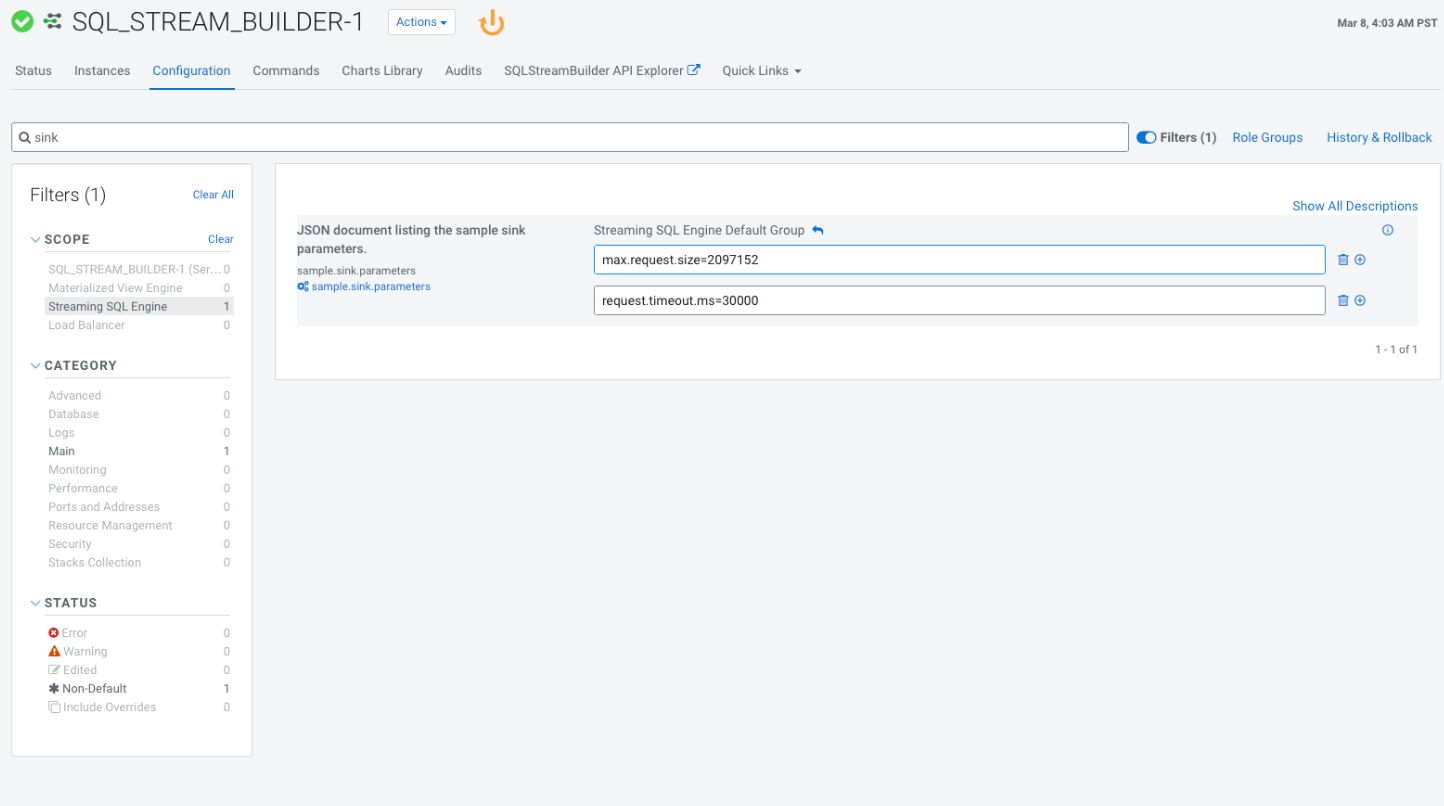Viewport: 1444px width, 806px height.
Task: Filter category by Database
Action: click(139, 414)
